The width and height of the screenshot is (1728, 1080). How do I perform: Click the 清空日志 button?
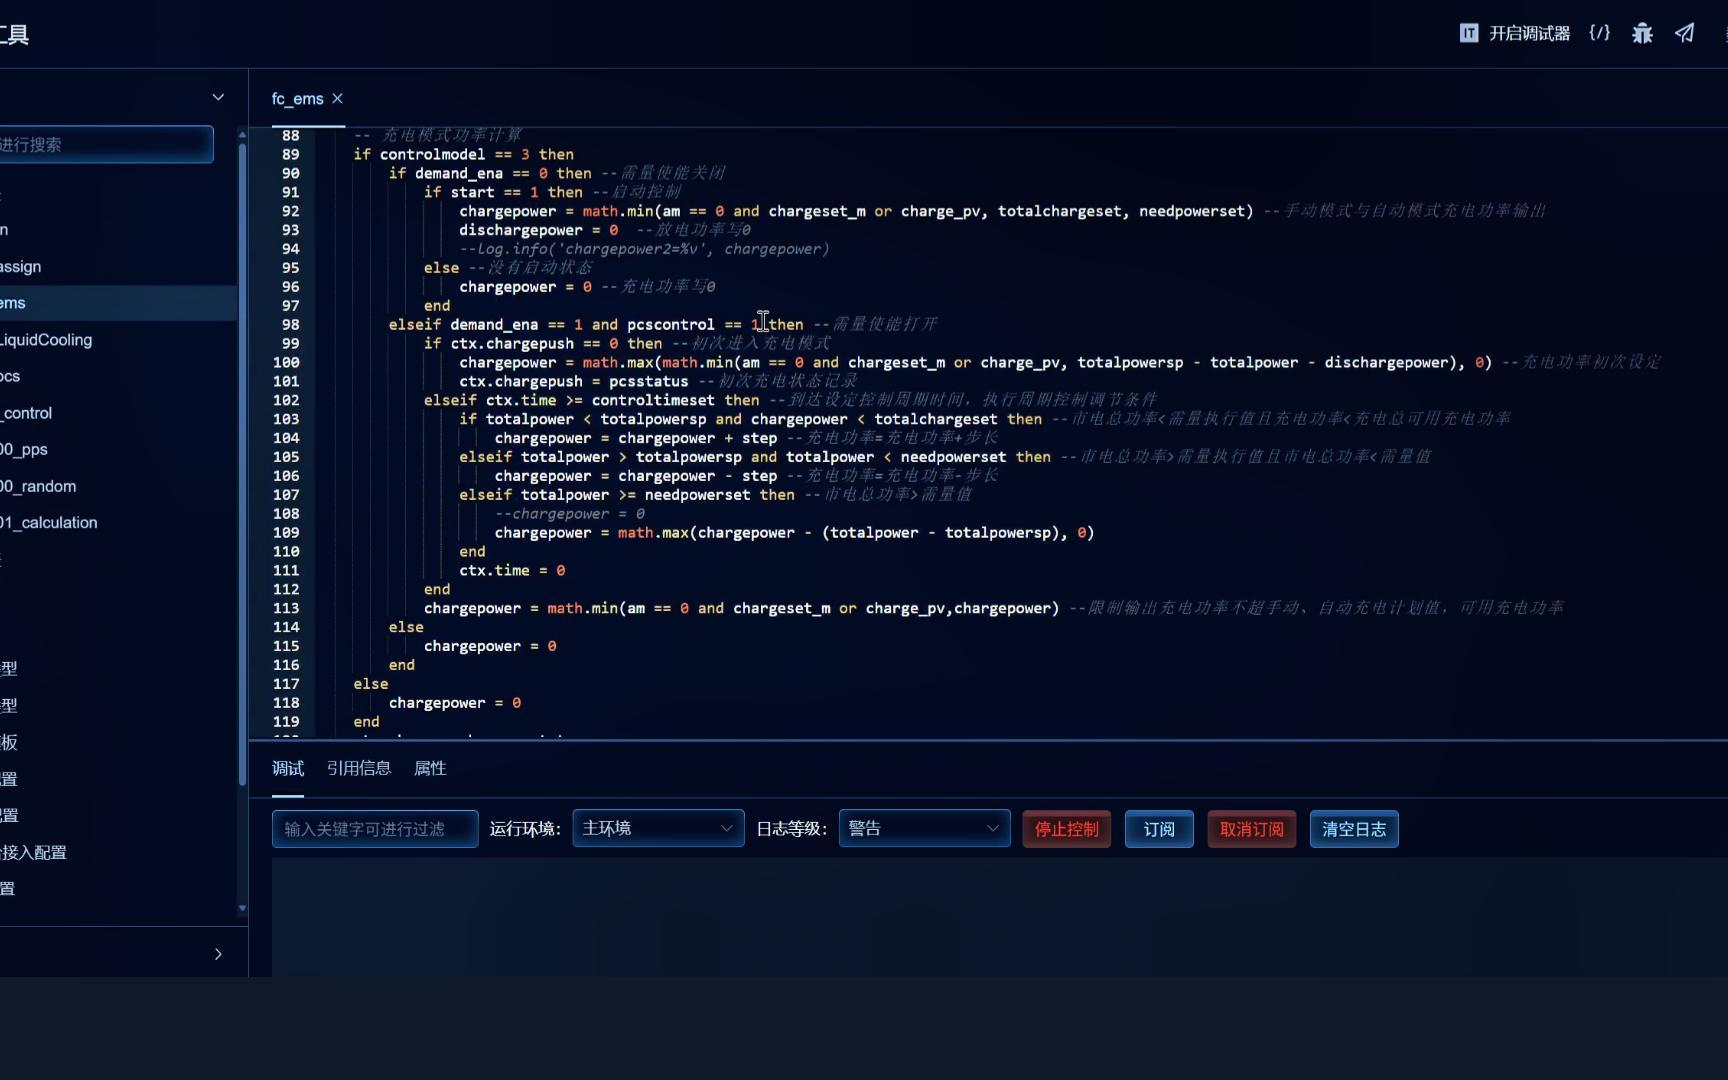tap(1353, 829)
